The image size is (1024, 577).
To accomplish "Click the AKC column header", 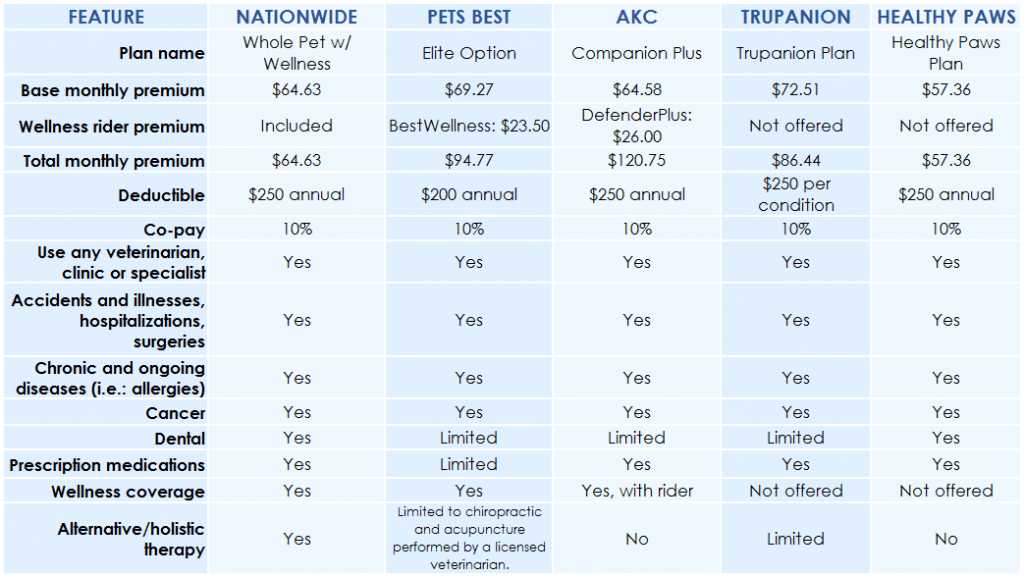I will click(x=637, y=17).
